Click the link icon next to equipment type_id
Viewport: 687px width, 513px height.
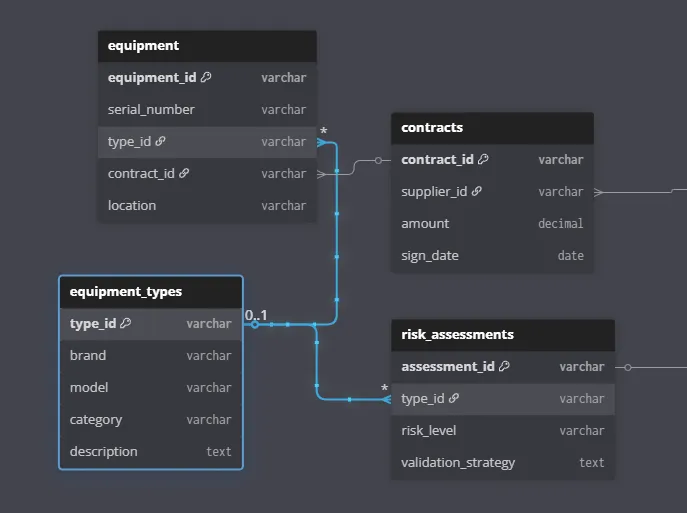tap(160, 141)
